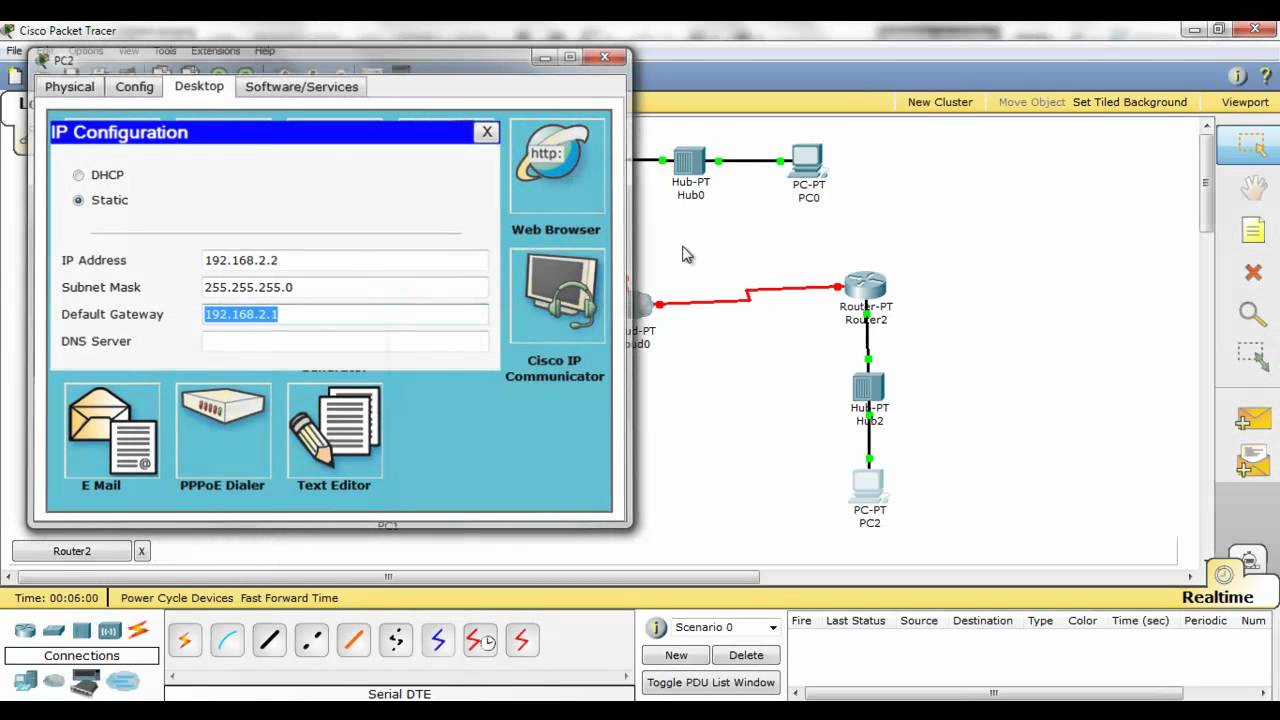Pick the light blue Console cable
The image size is (1280, 720).
pos(227,640)
